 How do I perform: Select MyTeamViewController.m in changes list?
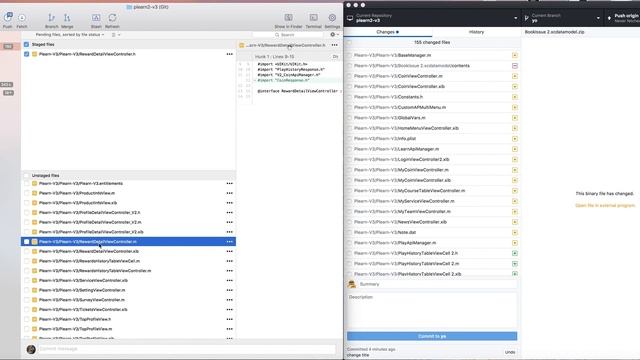click(432, 212)
